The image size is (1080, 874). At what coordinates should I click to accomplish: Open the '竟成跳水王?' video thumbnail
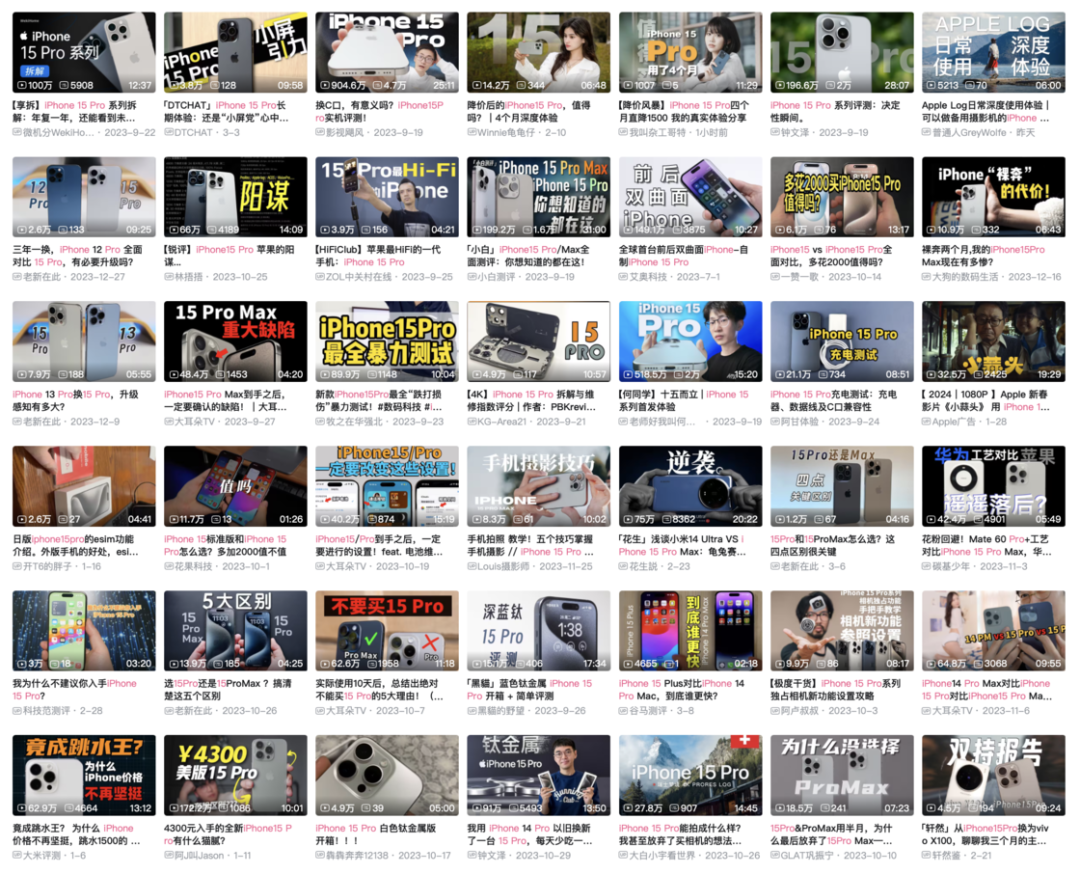tap(84, 776)
